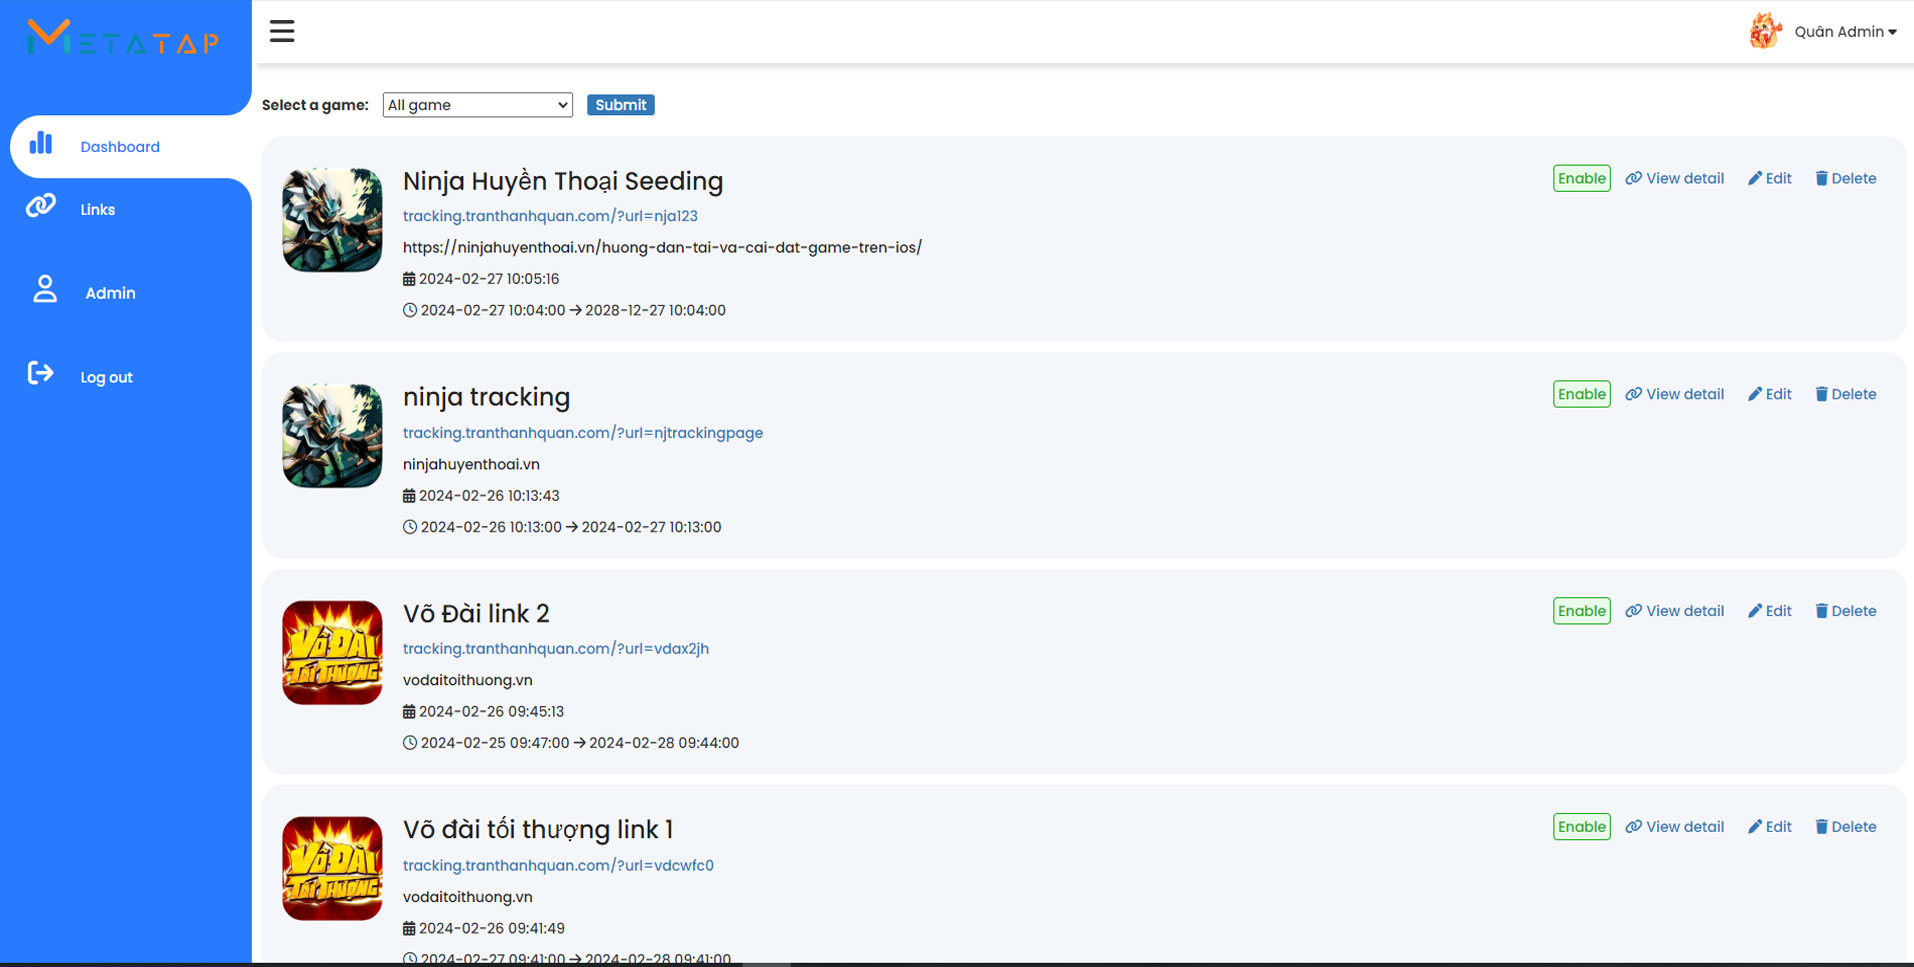Toggle Enable for Ninja Huyền Thoại Seeding
Image resolution: width=1914 pixels, height=967 pixels.
(1581, 178)
